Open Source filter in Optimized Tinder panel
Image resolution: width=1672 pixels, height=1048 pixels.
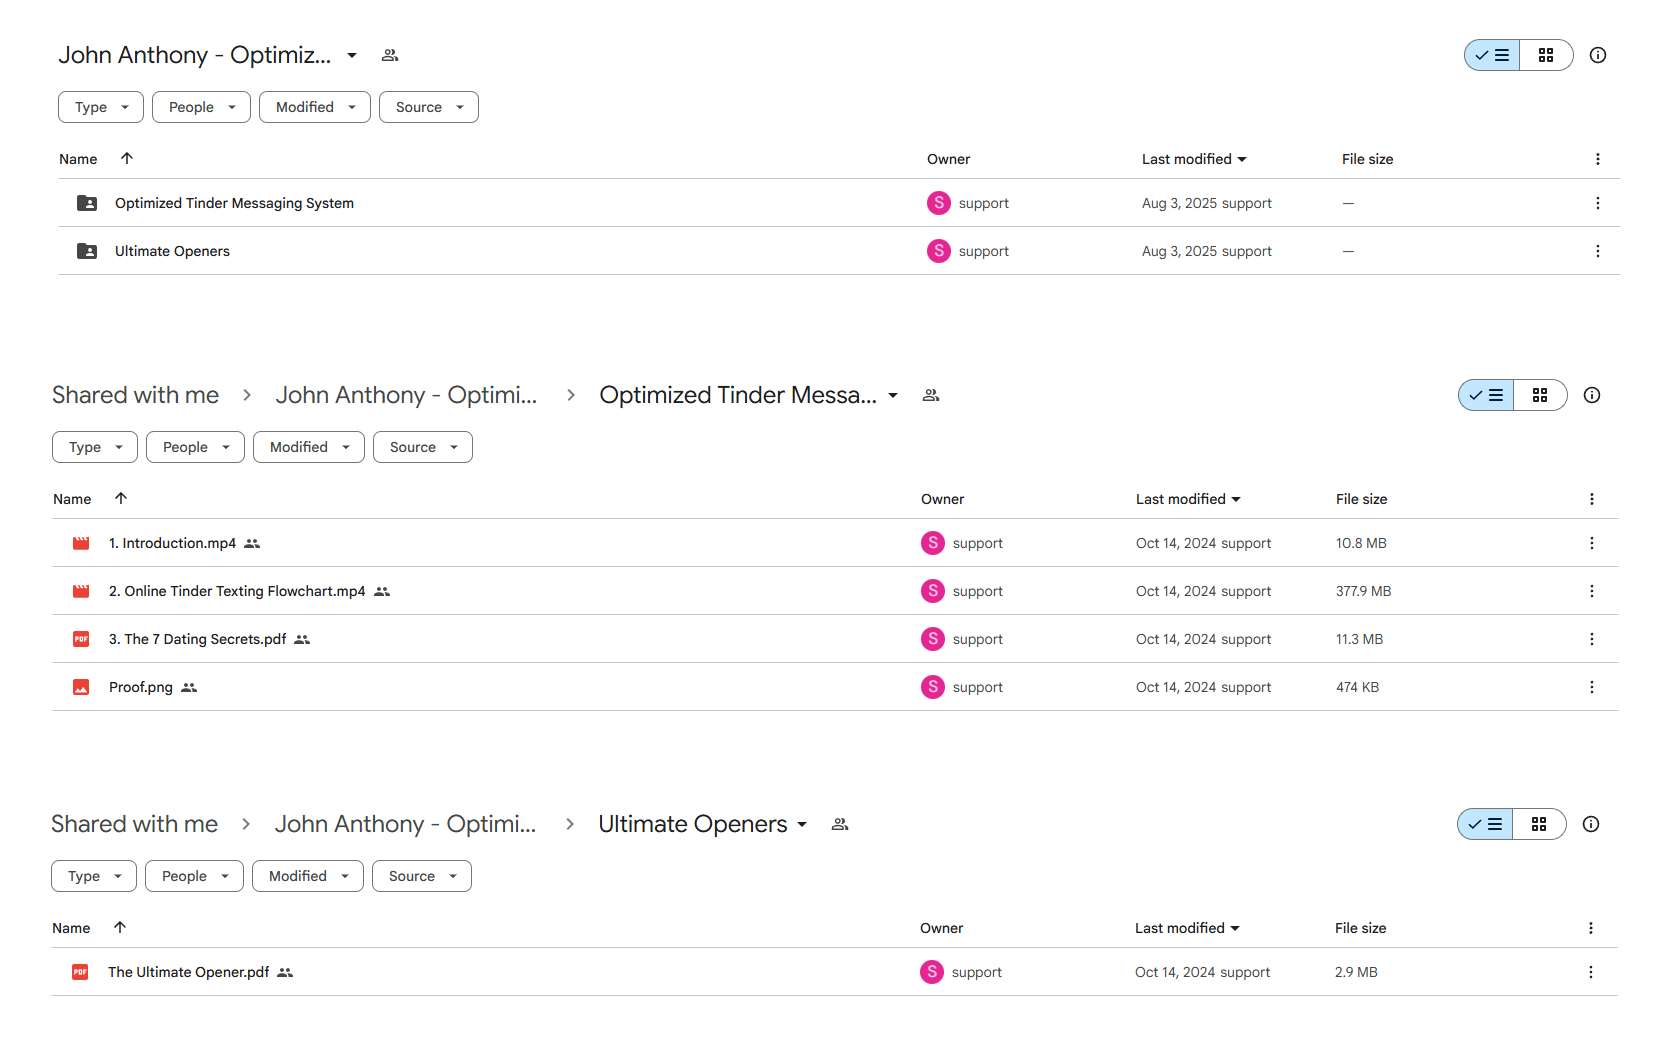coord(423,447)
